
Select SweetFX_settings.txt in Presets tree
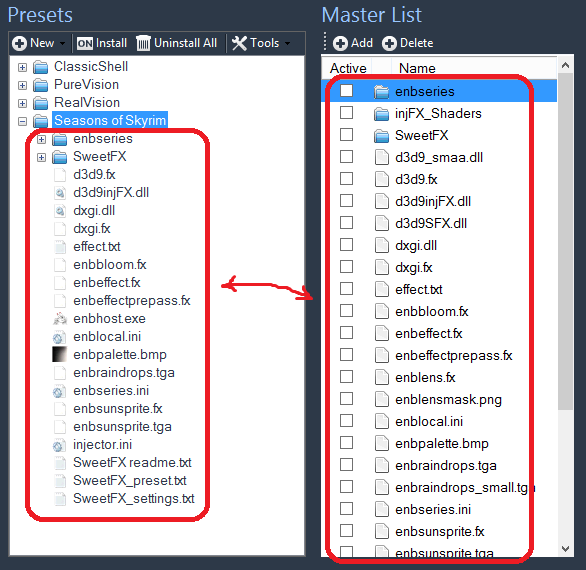click(x=134, y=499)
